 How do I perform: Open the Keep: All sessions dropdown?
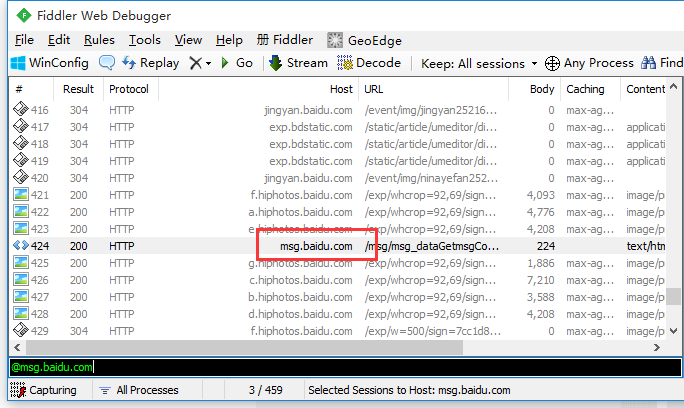479,64
